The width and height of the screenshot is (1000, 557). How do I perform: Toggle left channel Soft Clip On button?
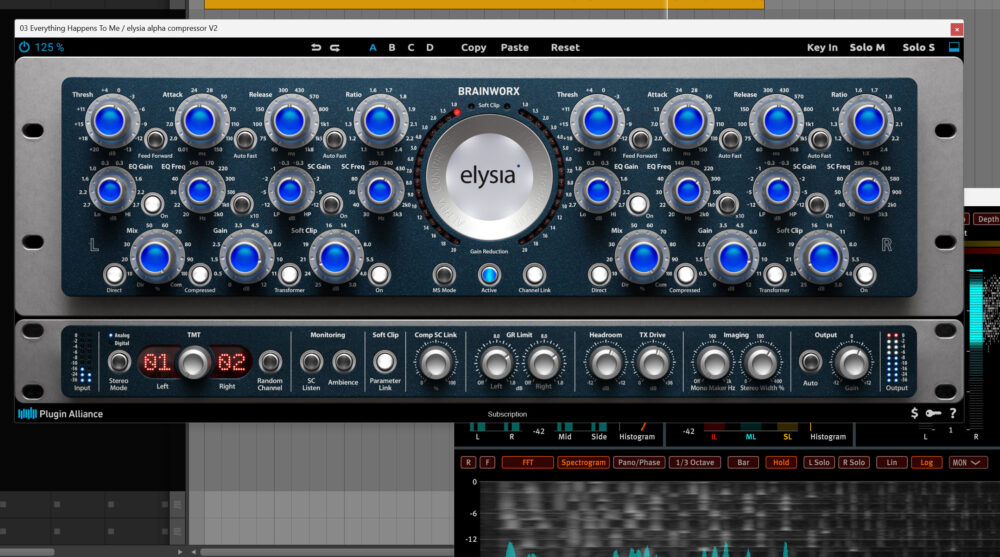coord(379,275)
